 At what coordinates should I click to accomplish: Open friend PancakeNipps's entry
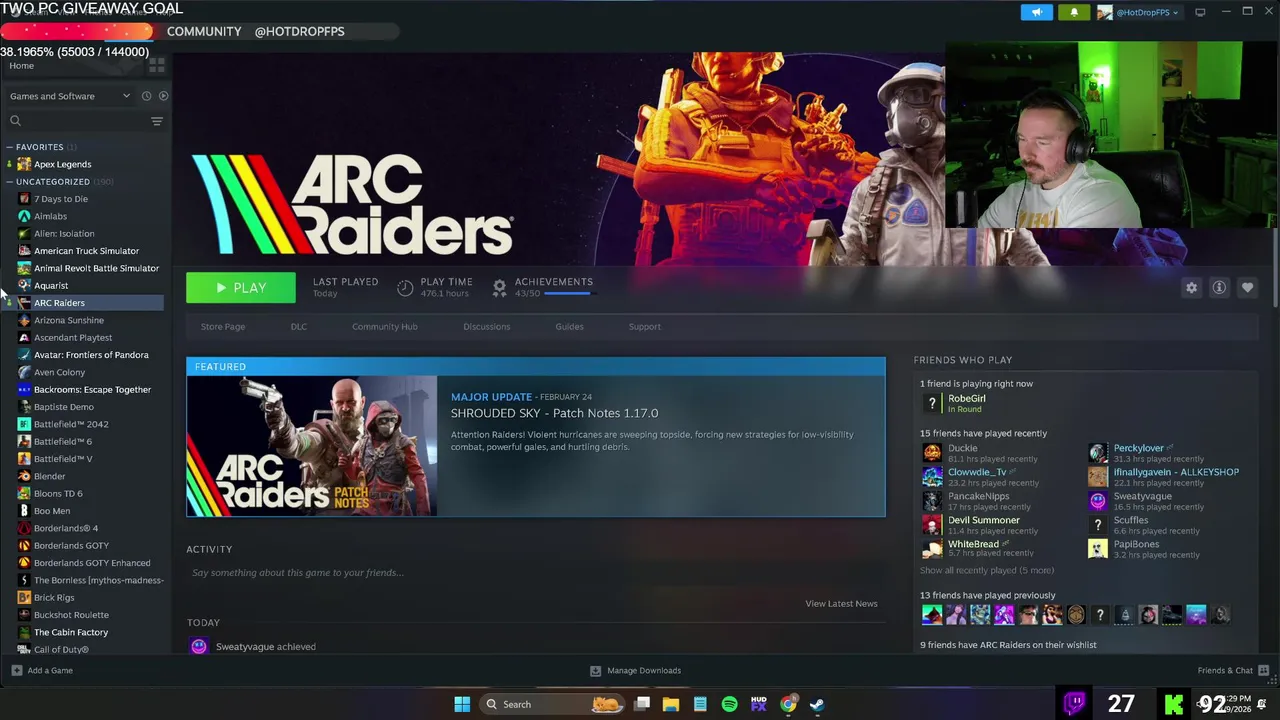(978, 496)
